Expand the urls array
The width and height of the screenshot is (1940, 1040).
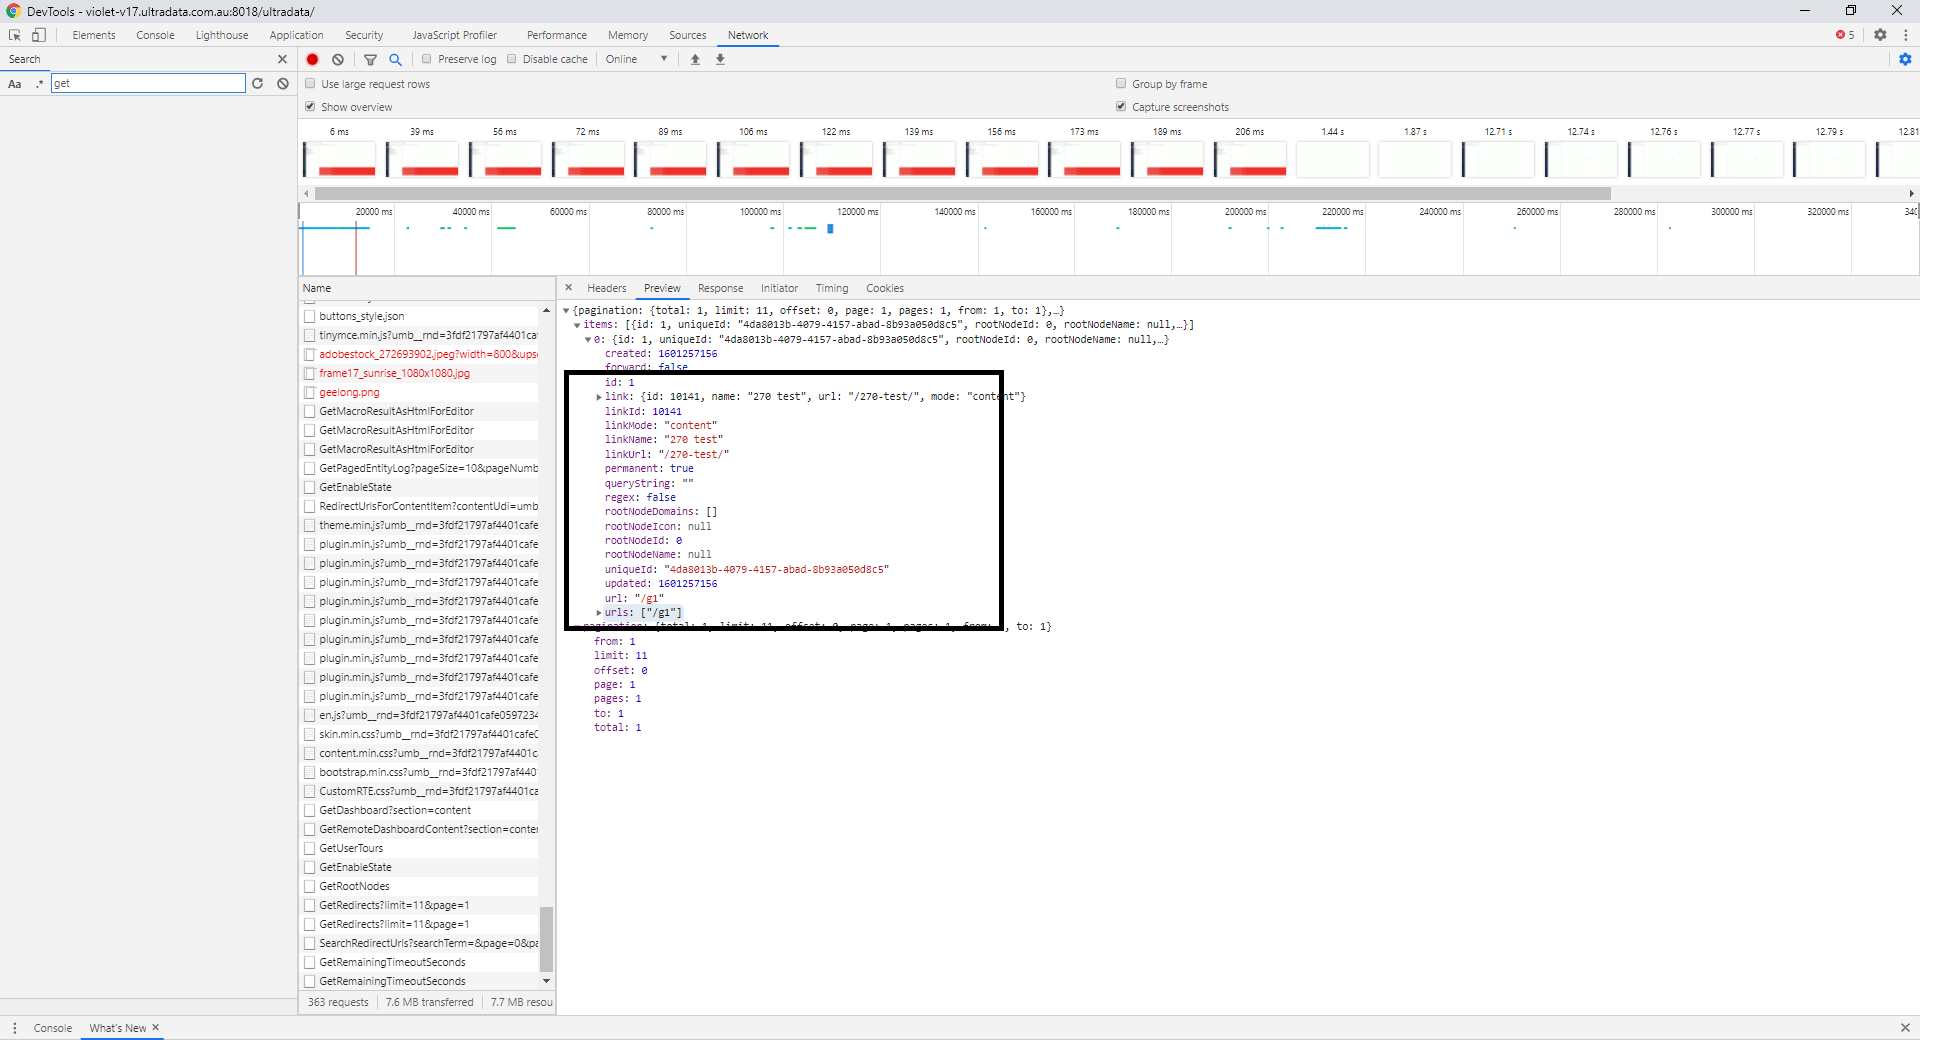tap(599, 613)
